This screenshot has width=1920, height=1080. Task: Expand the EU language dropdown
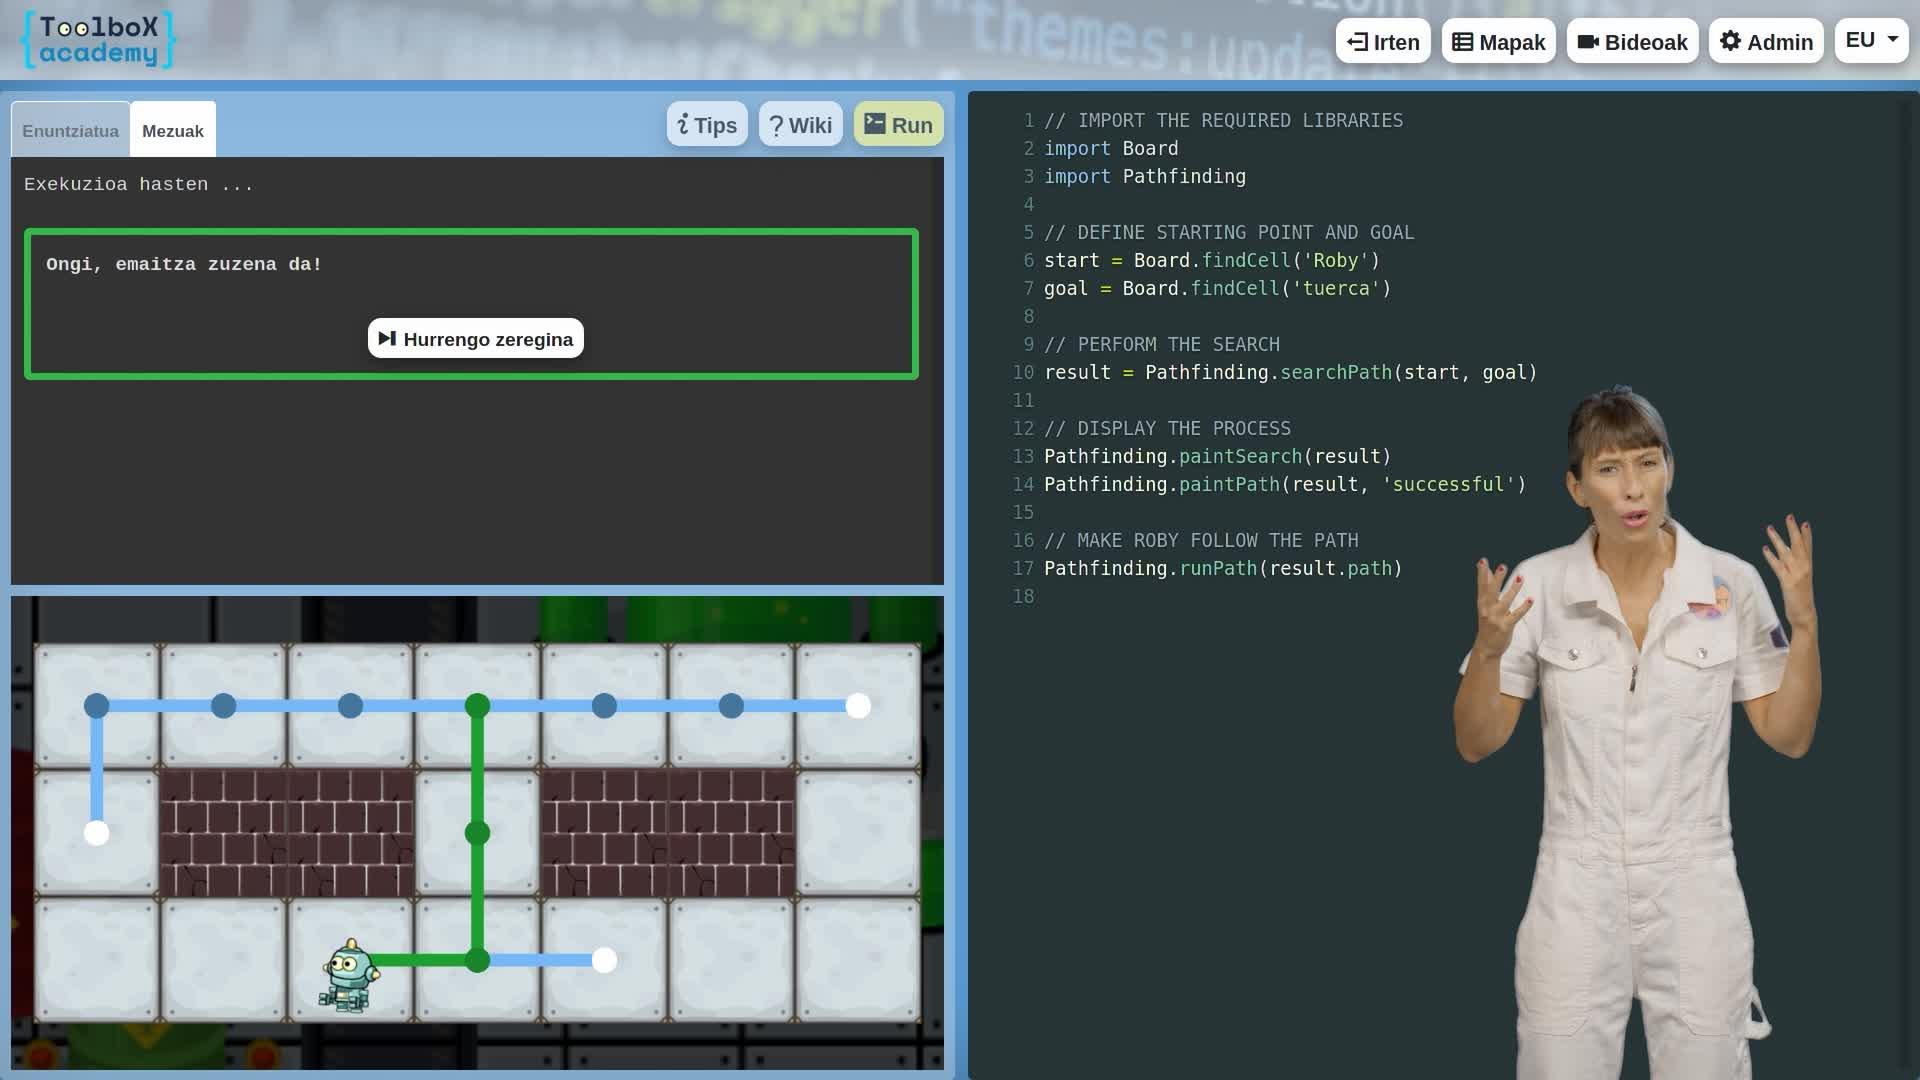1871,40
